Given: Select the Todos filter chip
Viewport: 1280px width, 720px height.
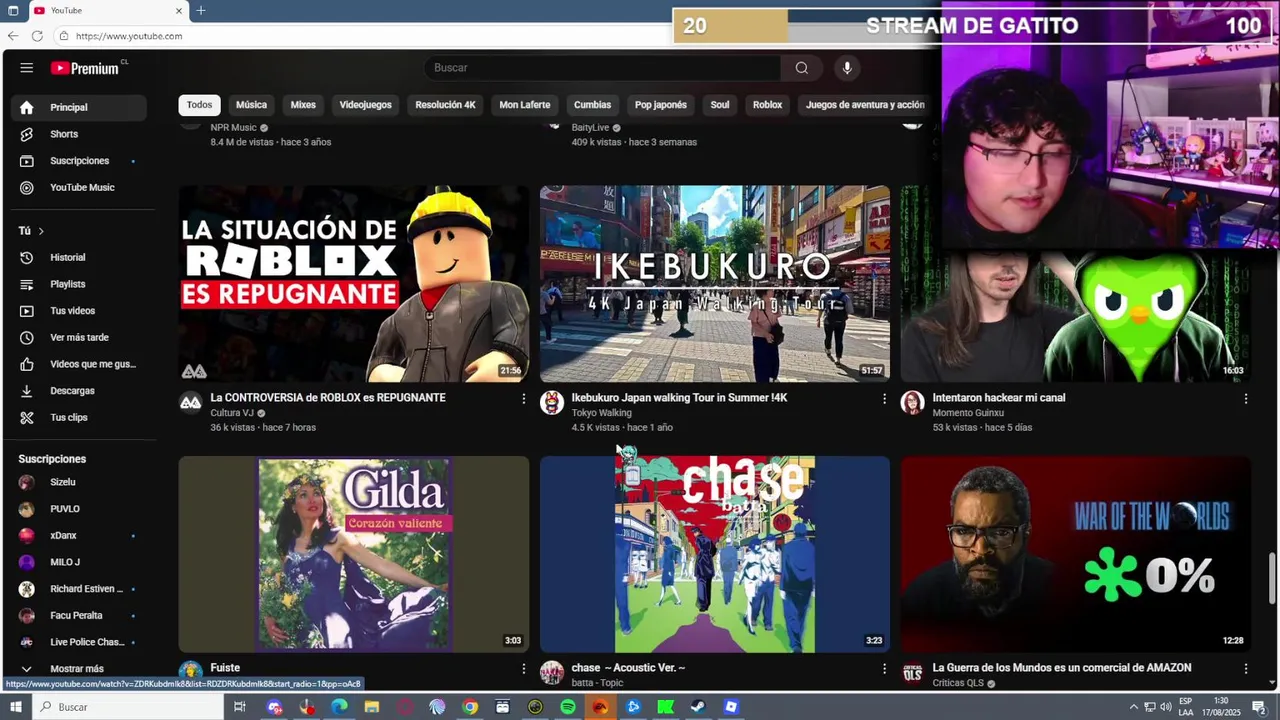Looking at the screenshot, I should (x=199, y=105).
